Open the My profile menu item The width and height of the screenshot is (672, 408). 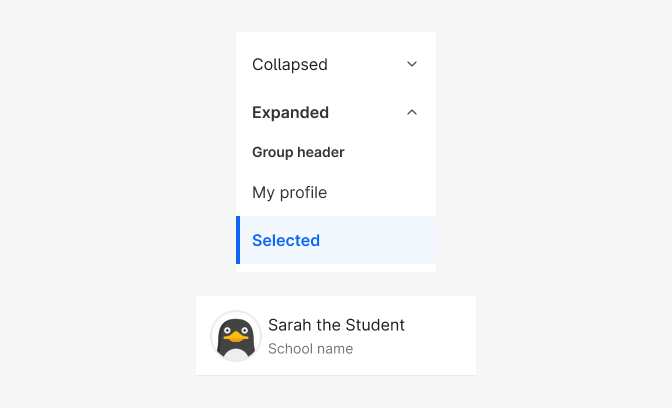[336, 192]
